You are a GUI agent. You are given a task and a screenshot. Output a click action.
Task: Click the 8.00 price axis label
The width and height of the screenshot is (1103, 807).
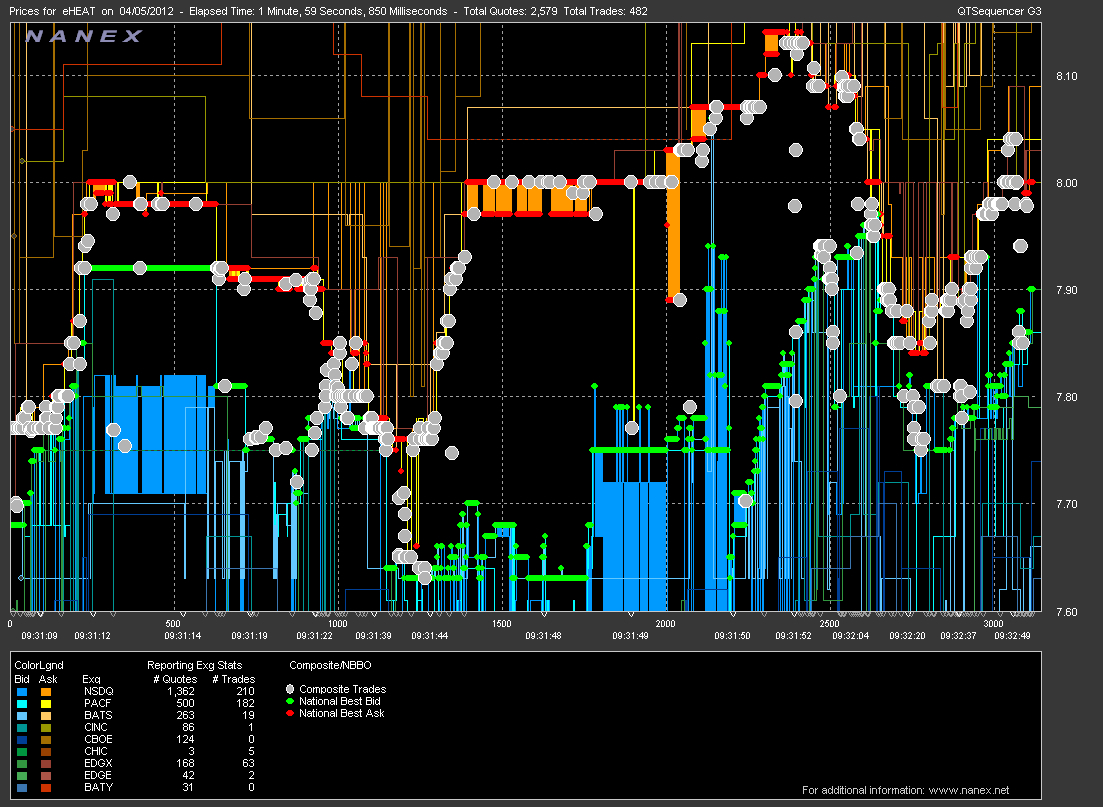coord(1066,183)
